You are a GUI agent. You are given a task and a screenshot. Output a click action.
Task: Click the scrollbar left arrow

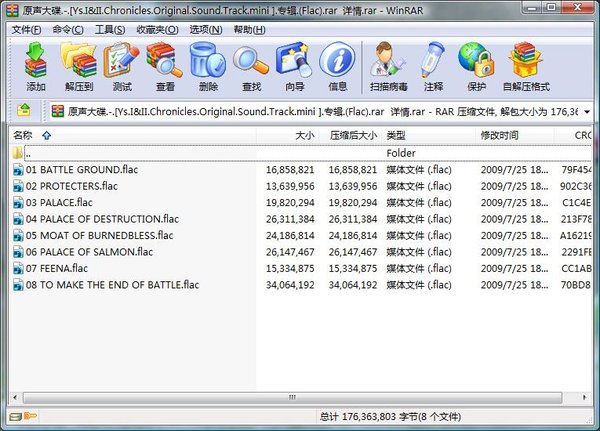[15, 397]
